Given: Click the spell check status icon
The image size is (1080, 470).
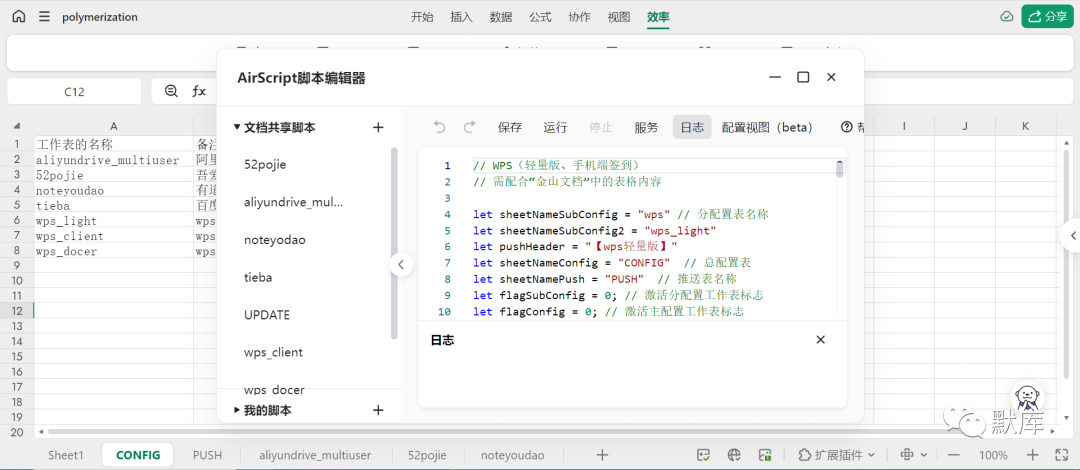Looking at the screenshot, I should coord(703,455).
